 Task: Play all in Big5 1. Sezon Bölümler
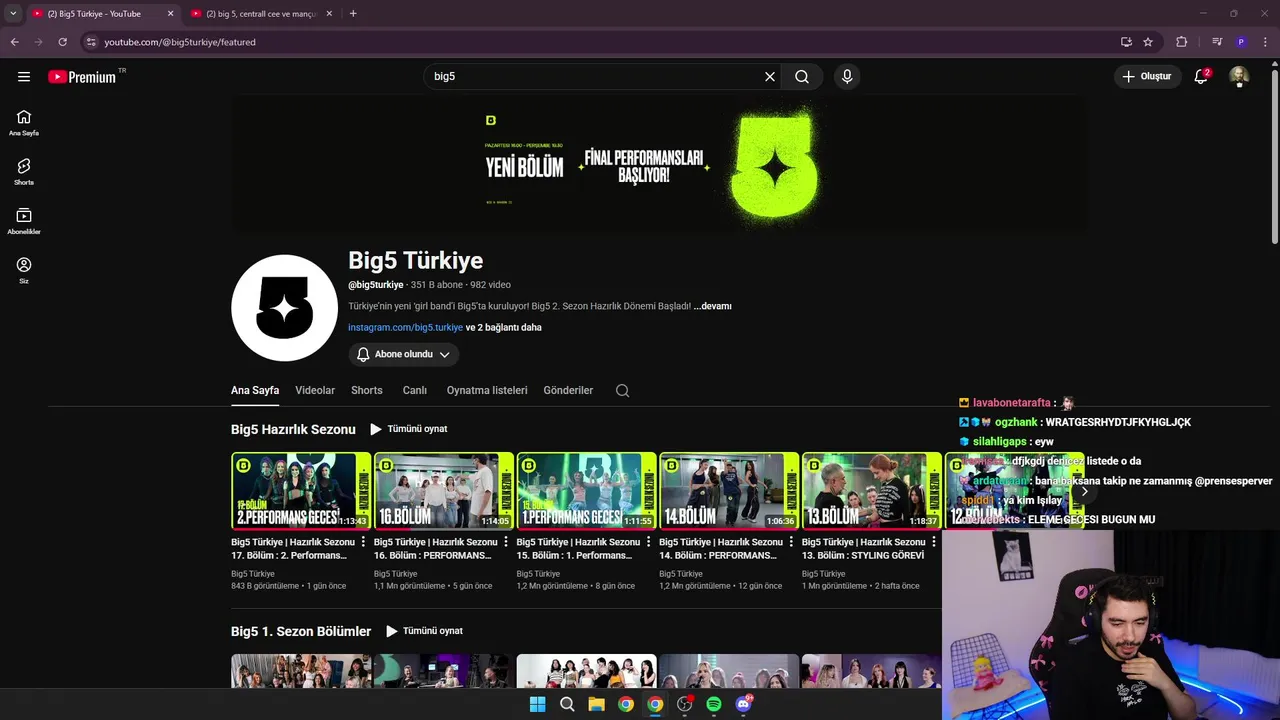point(425,631)
